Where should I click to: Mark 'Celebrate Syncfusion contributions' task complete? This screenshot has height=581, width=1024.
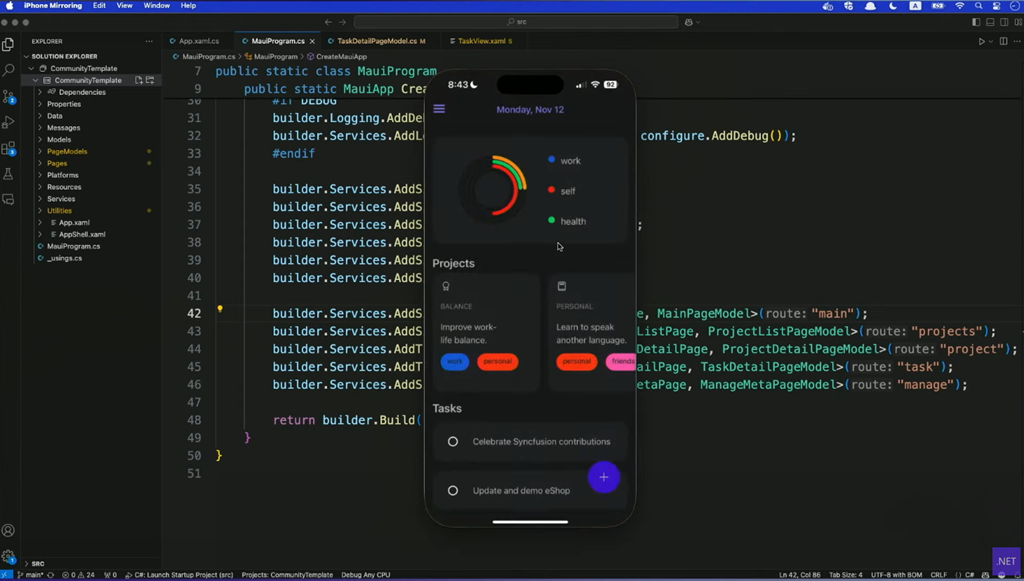pyautogui.click(x=453, y=441)
